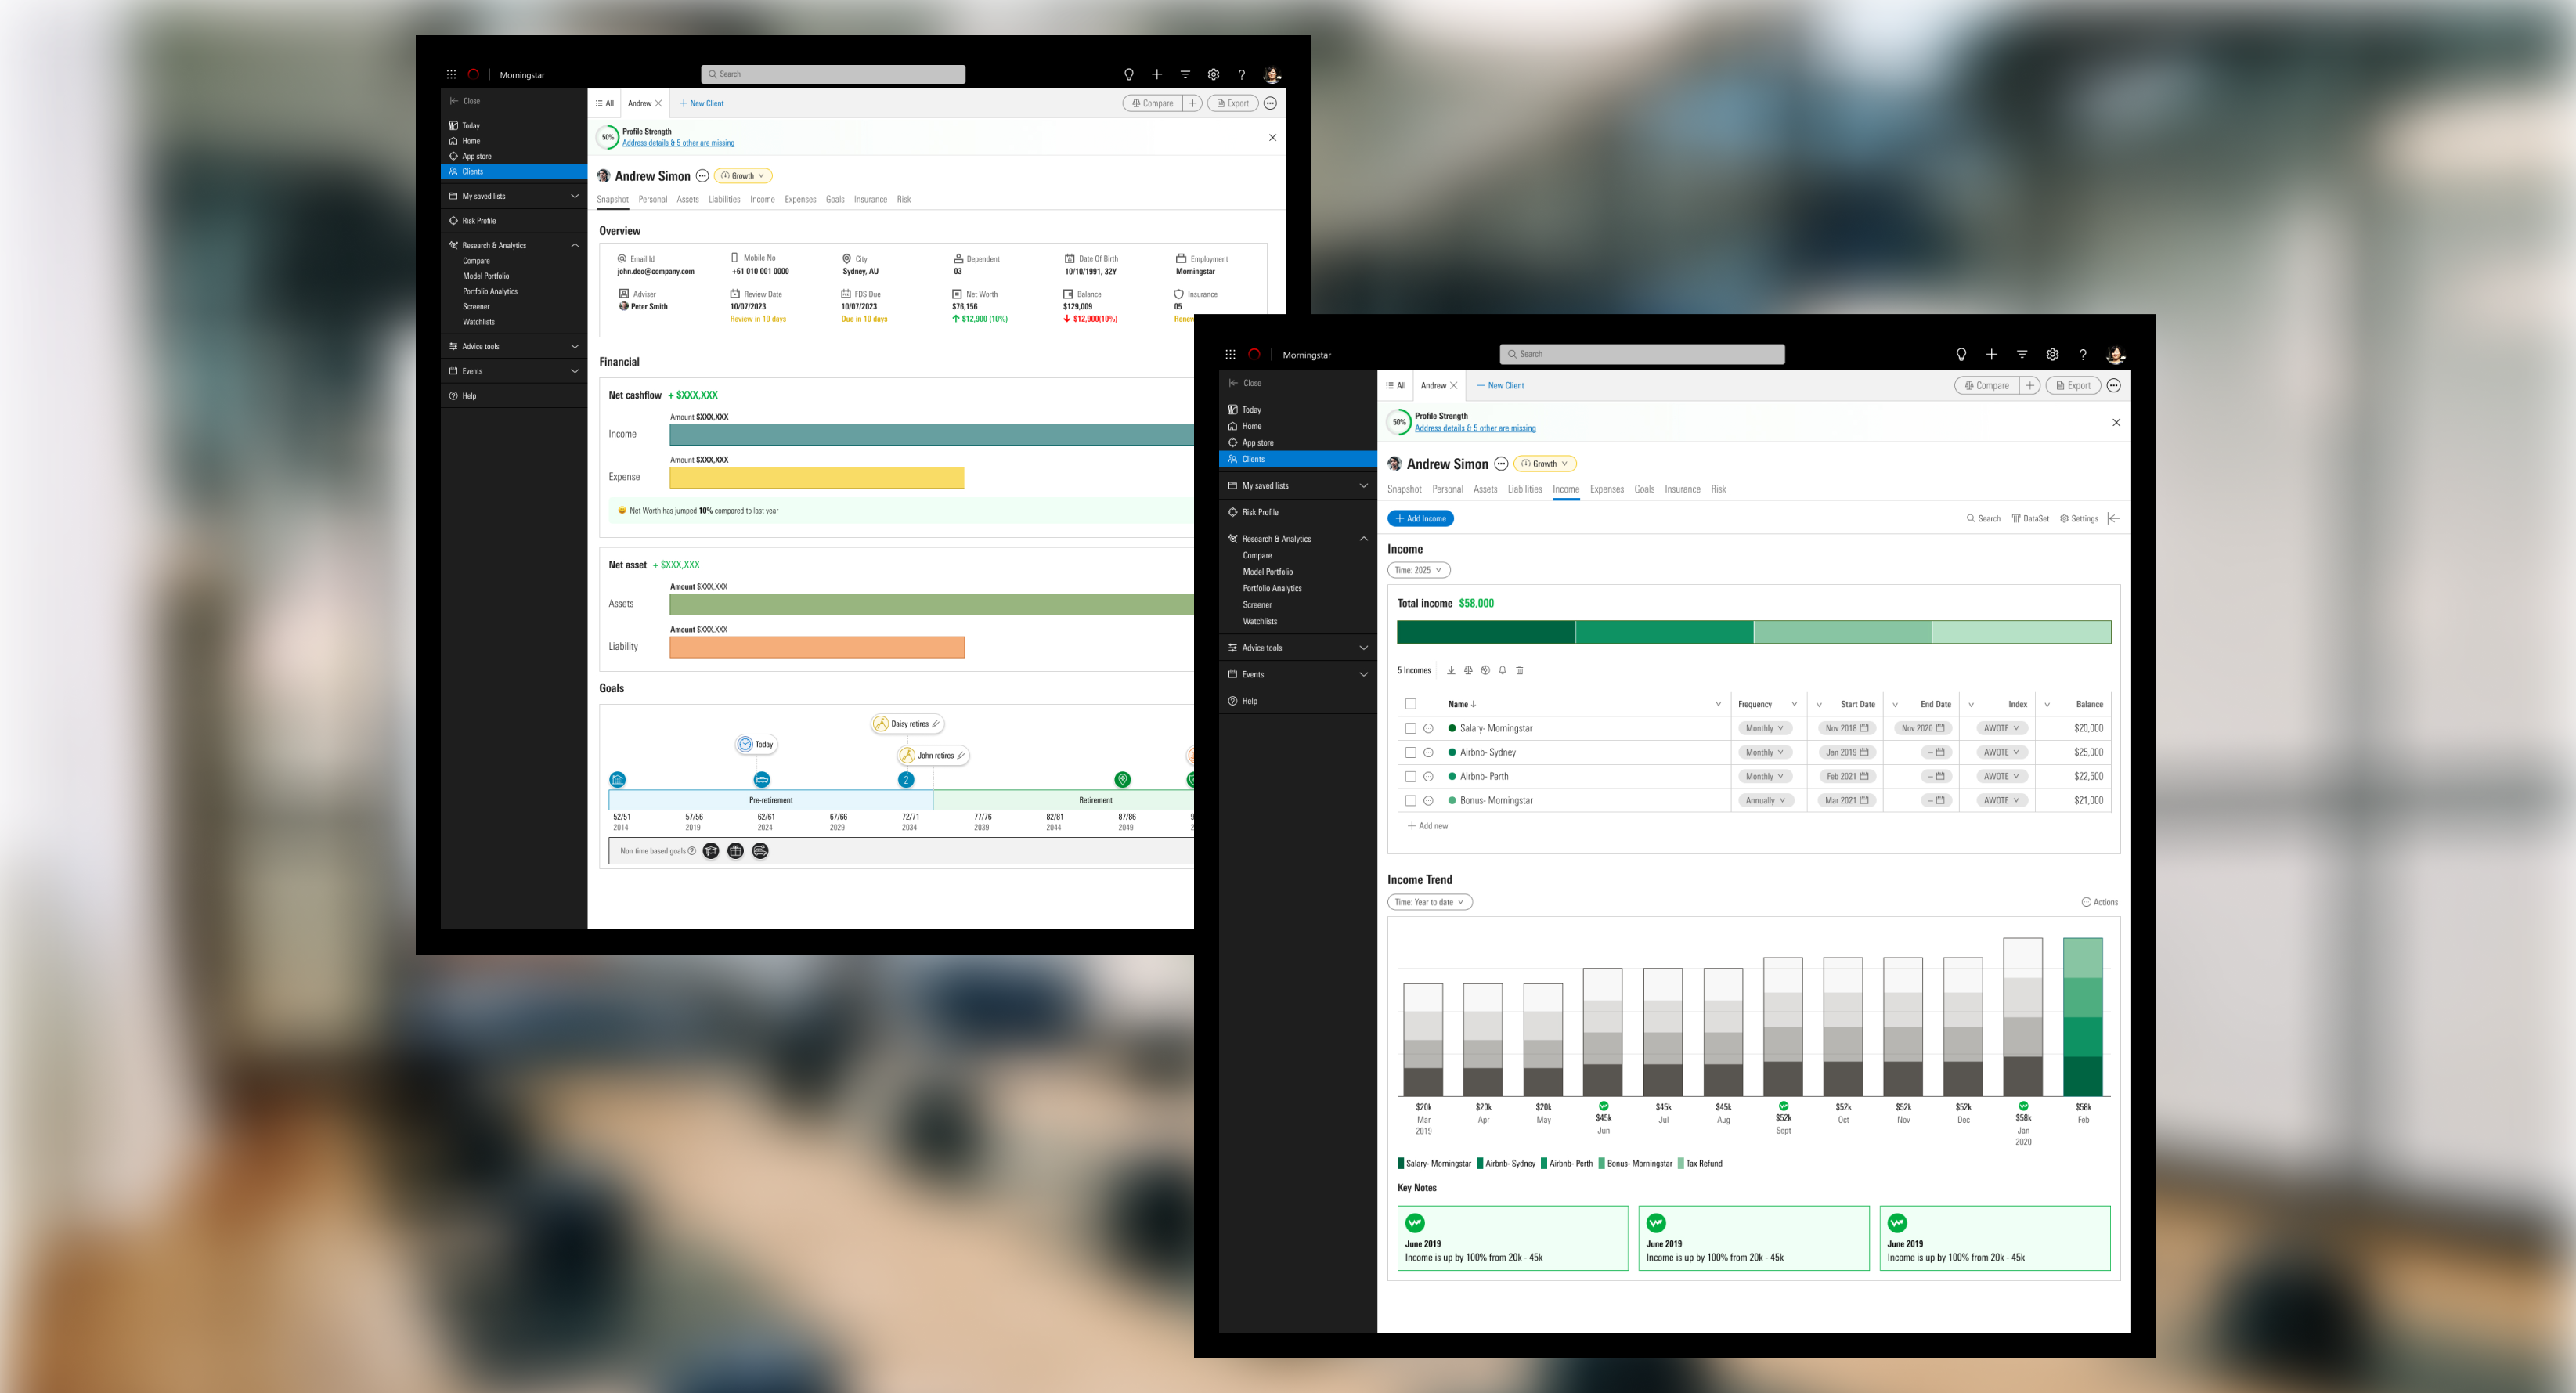The image size is (2576, 1393).
Task: Click the collapse panel arrow next to Settings
Action: (2113, 518)
